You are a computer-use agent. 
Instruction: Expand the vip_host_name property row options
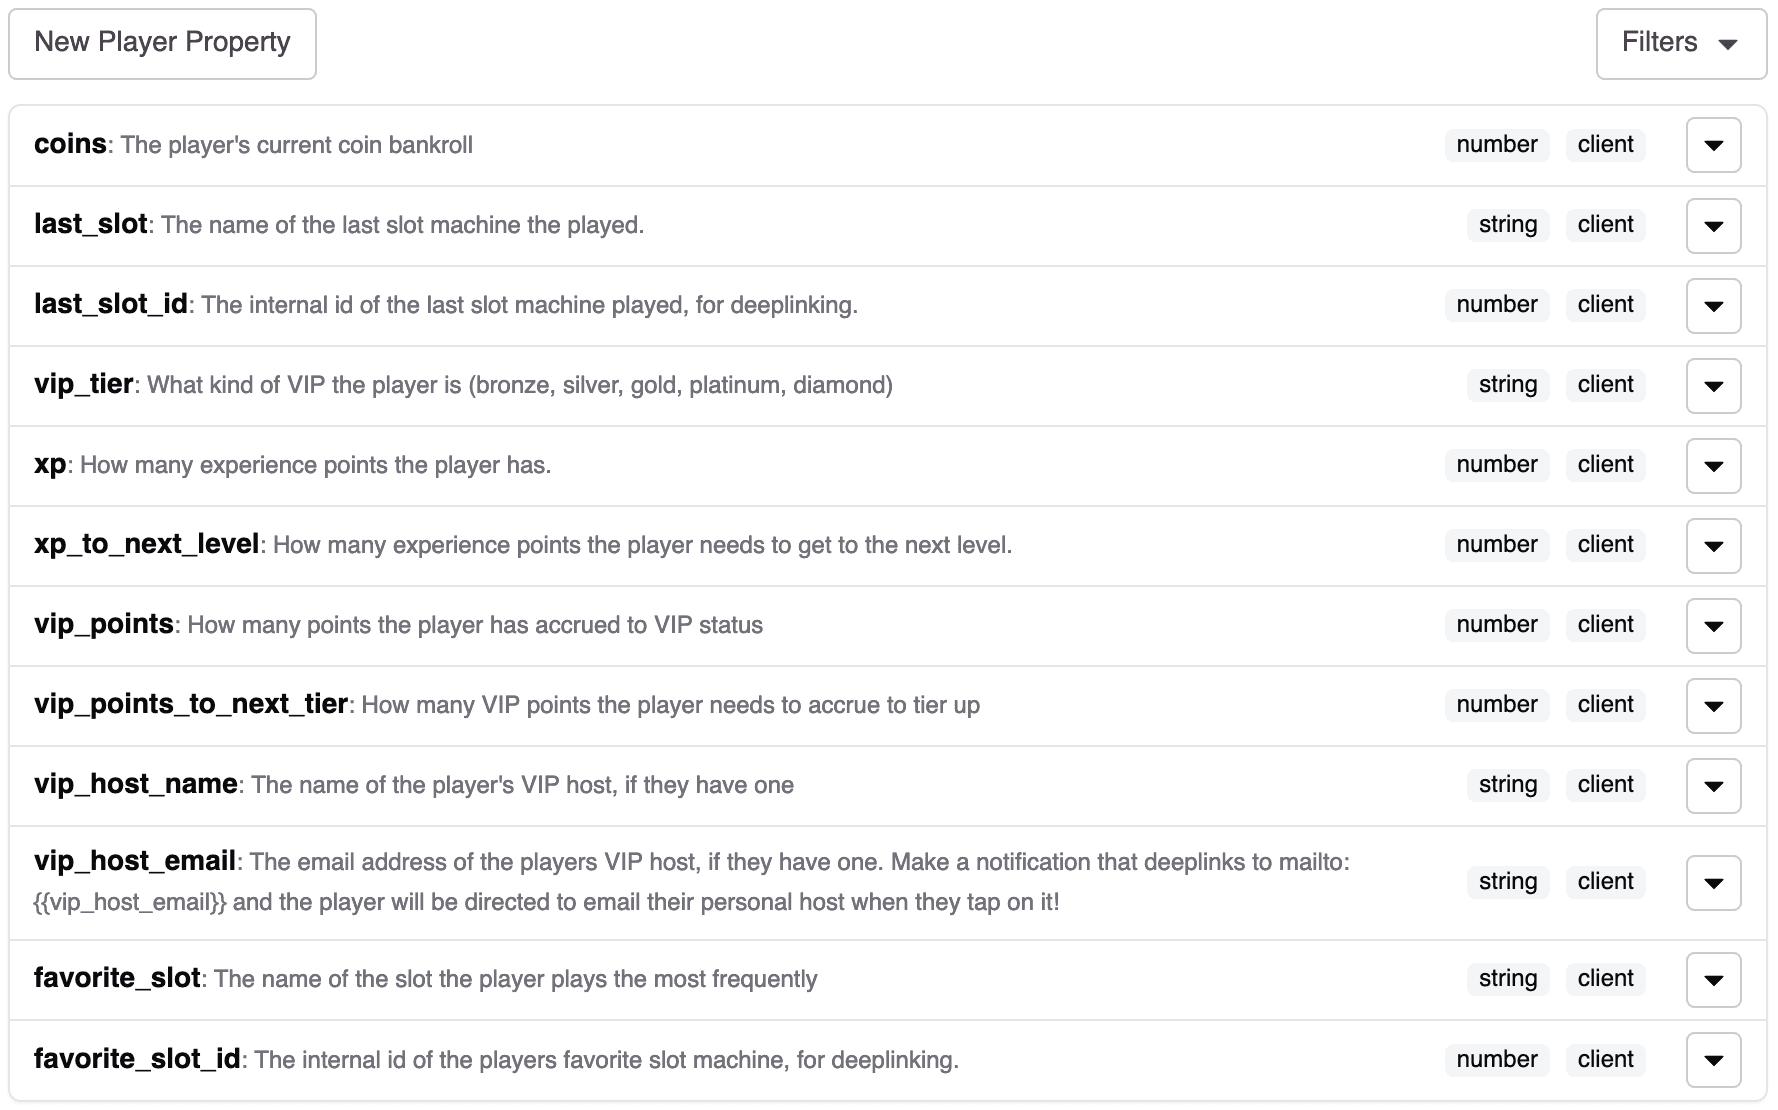[x=1713, y=785]
